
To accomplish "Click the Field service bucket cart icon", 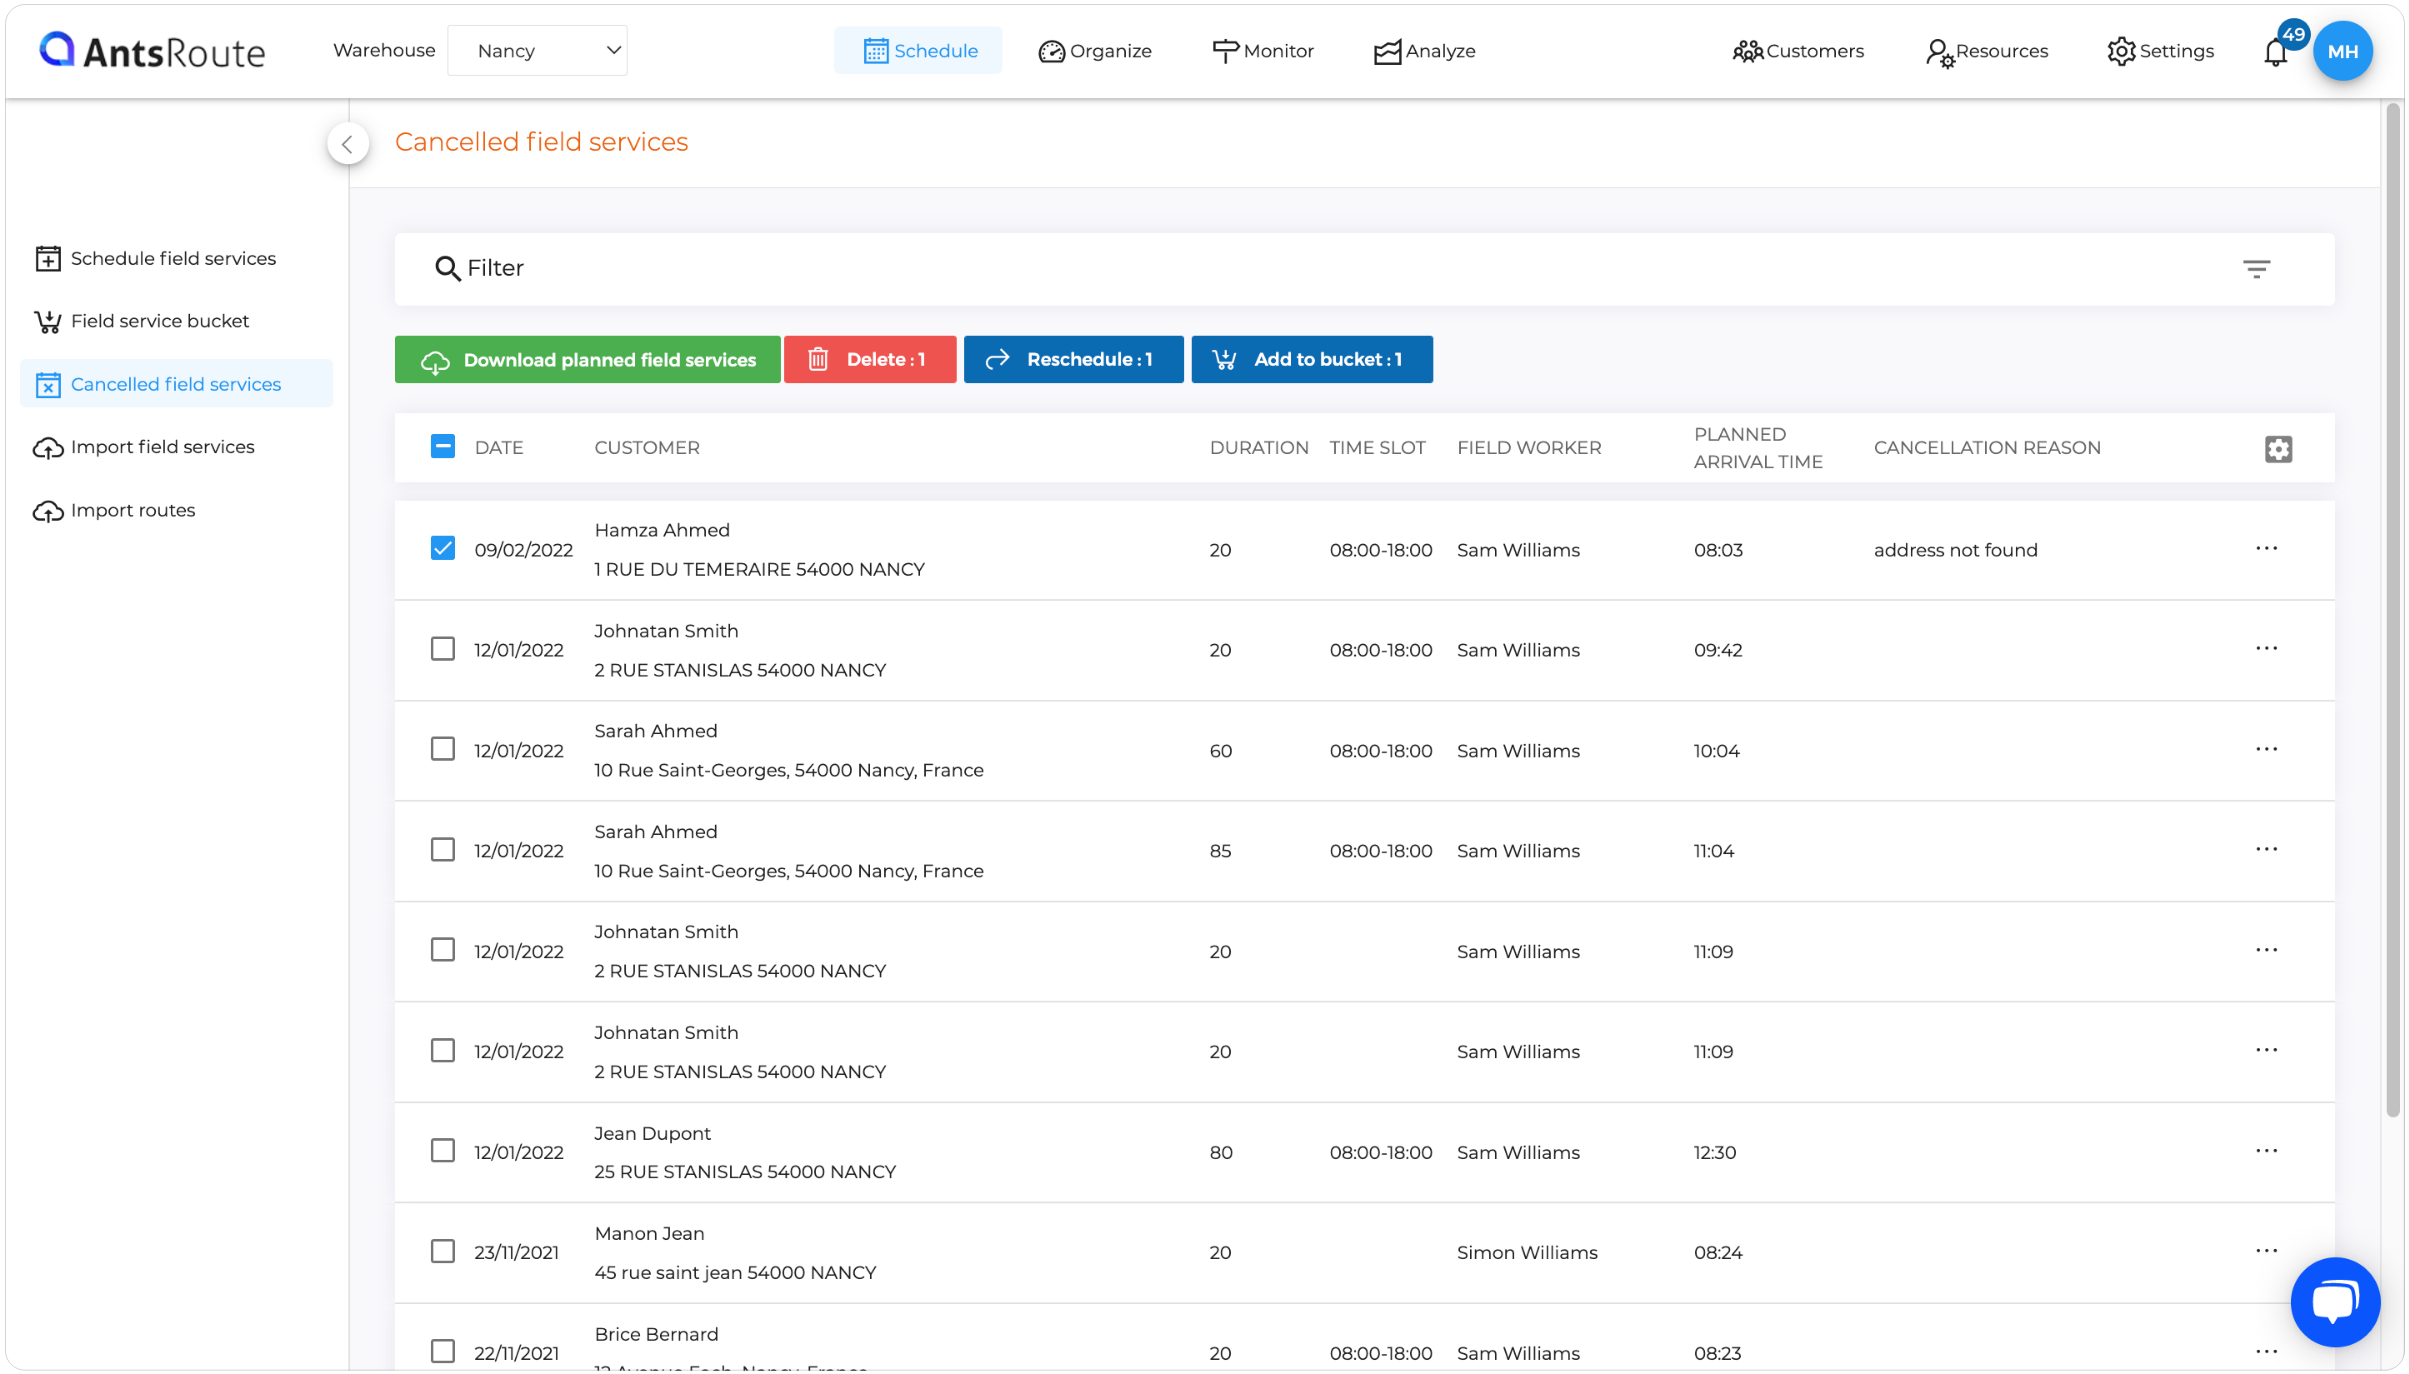I will click(x=48, y=321).
